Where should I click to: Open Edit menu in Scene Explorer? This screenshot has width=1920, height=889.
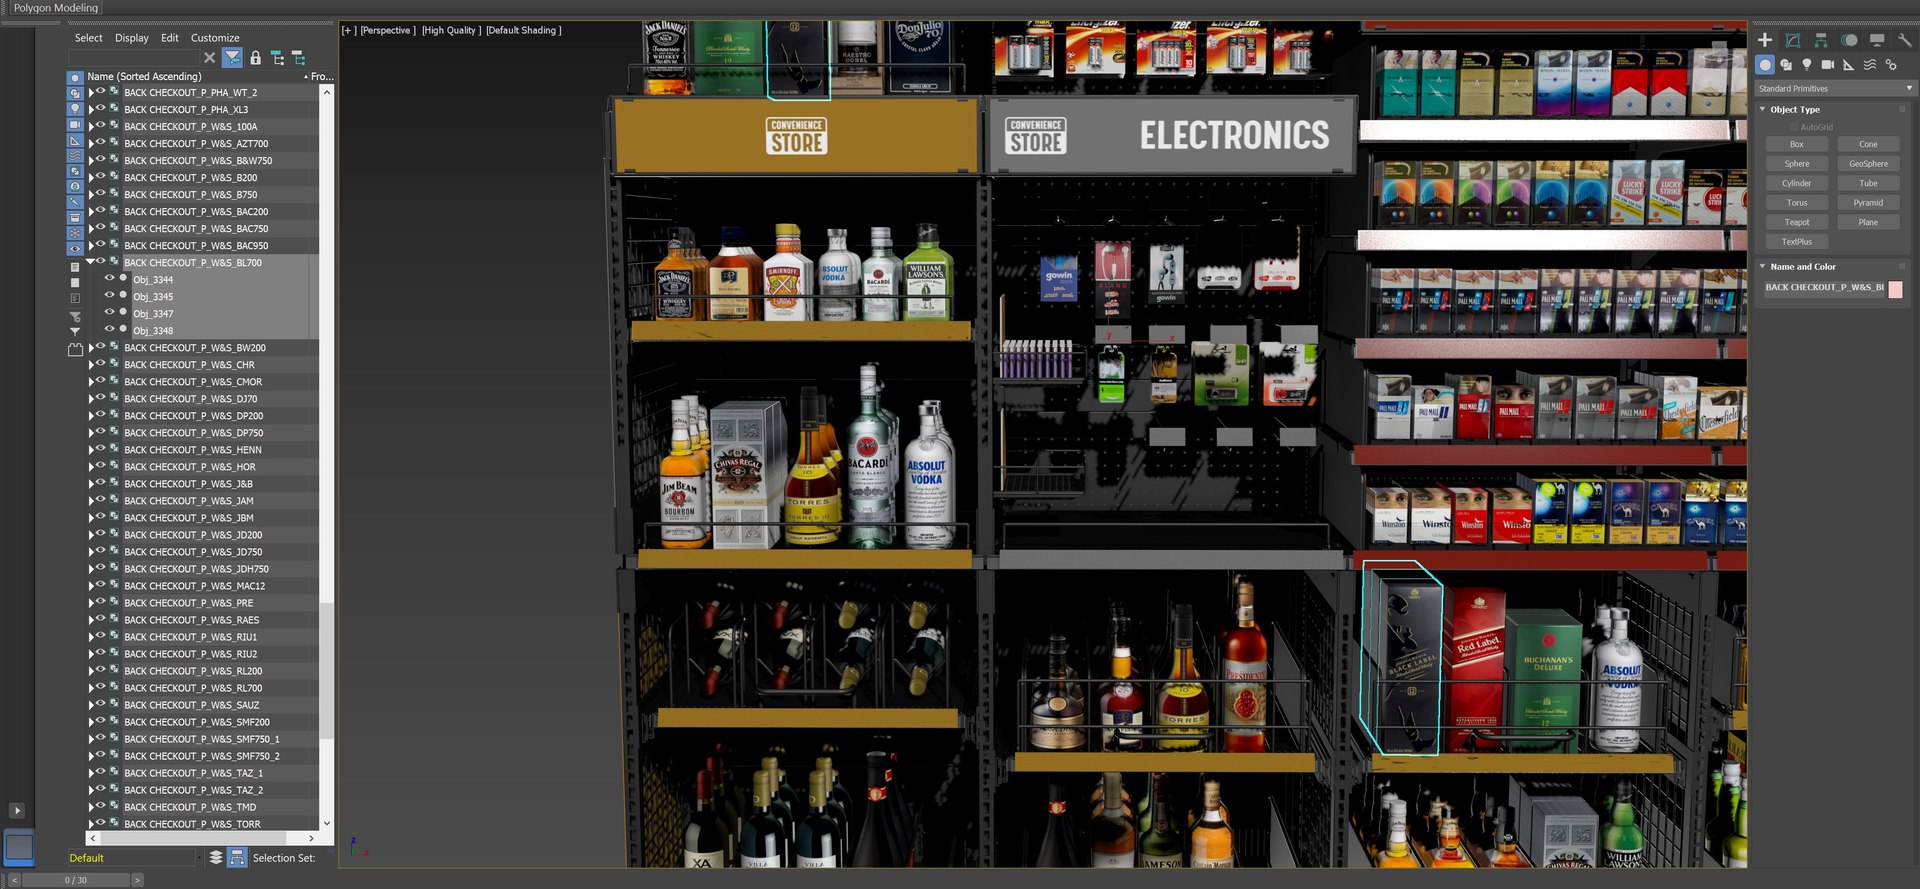[x=170, y=38]
